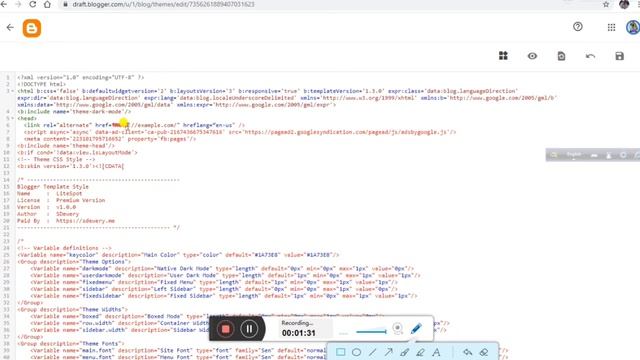This screenshot has height=360, width=640.
Task: Click the fixedsidebar Variable line
Action: click(224, 296)
